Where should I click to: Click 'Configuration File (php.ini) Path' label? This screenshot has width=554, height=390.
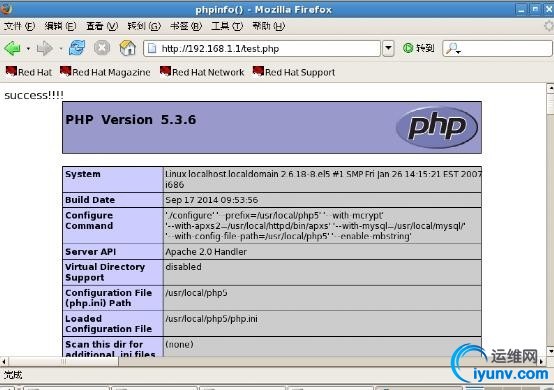pyautogui.click(x=108, y=298)
